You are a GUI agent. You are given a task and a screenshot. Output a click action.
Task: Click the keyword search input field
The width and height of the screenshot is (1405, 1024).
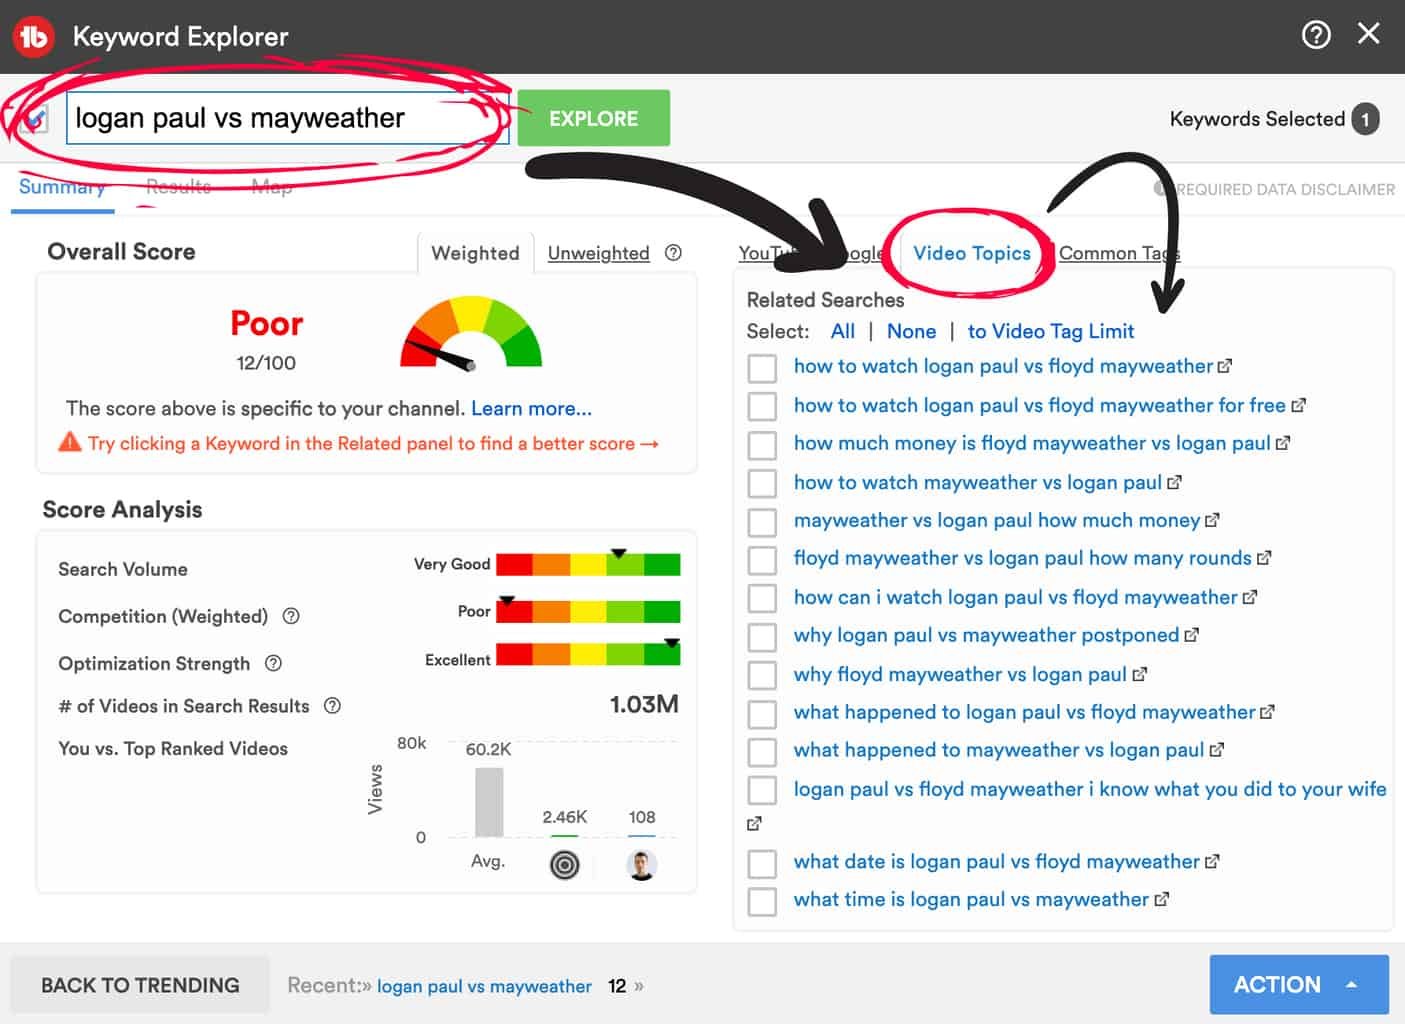[x=287, y=118]
